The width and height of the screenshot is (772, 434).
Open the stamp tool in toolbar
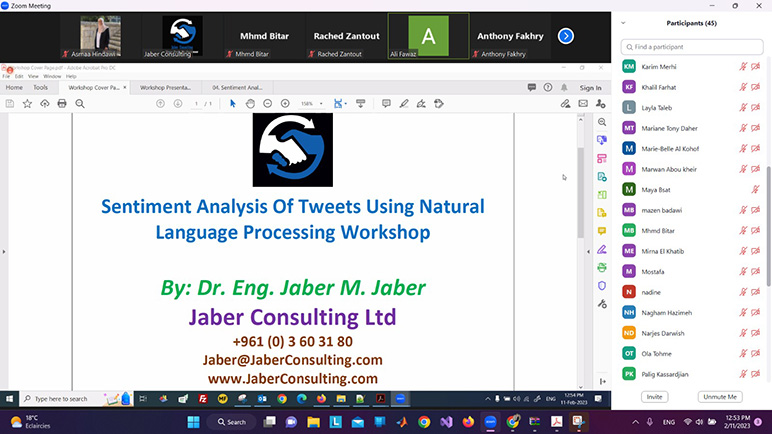tap(439, 103)
